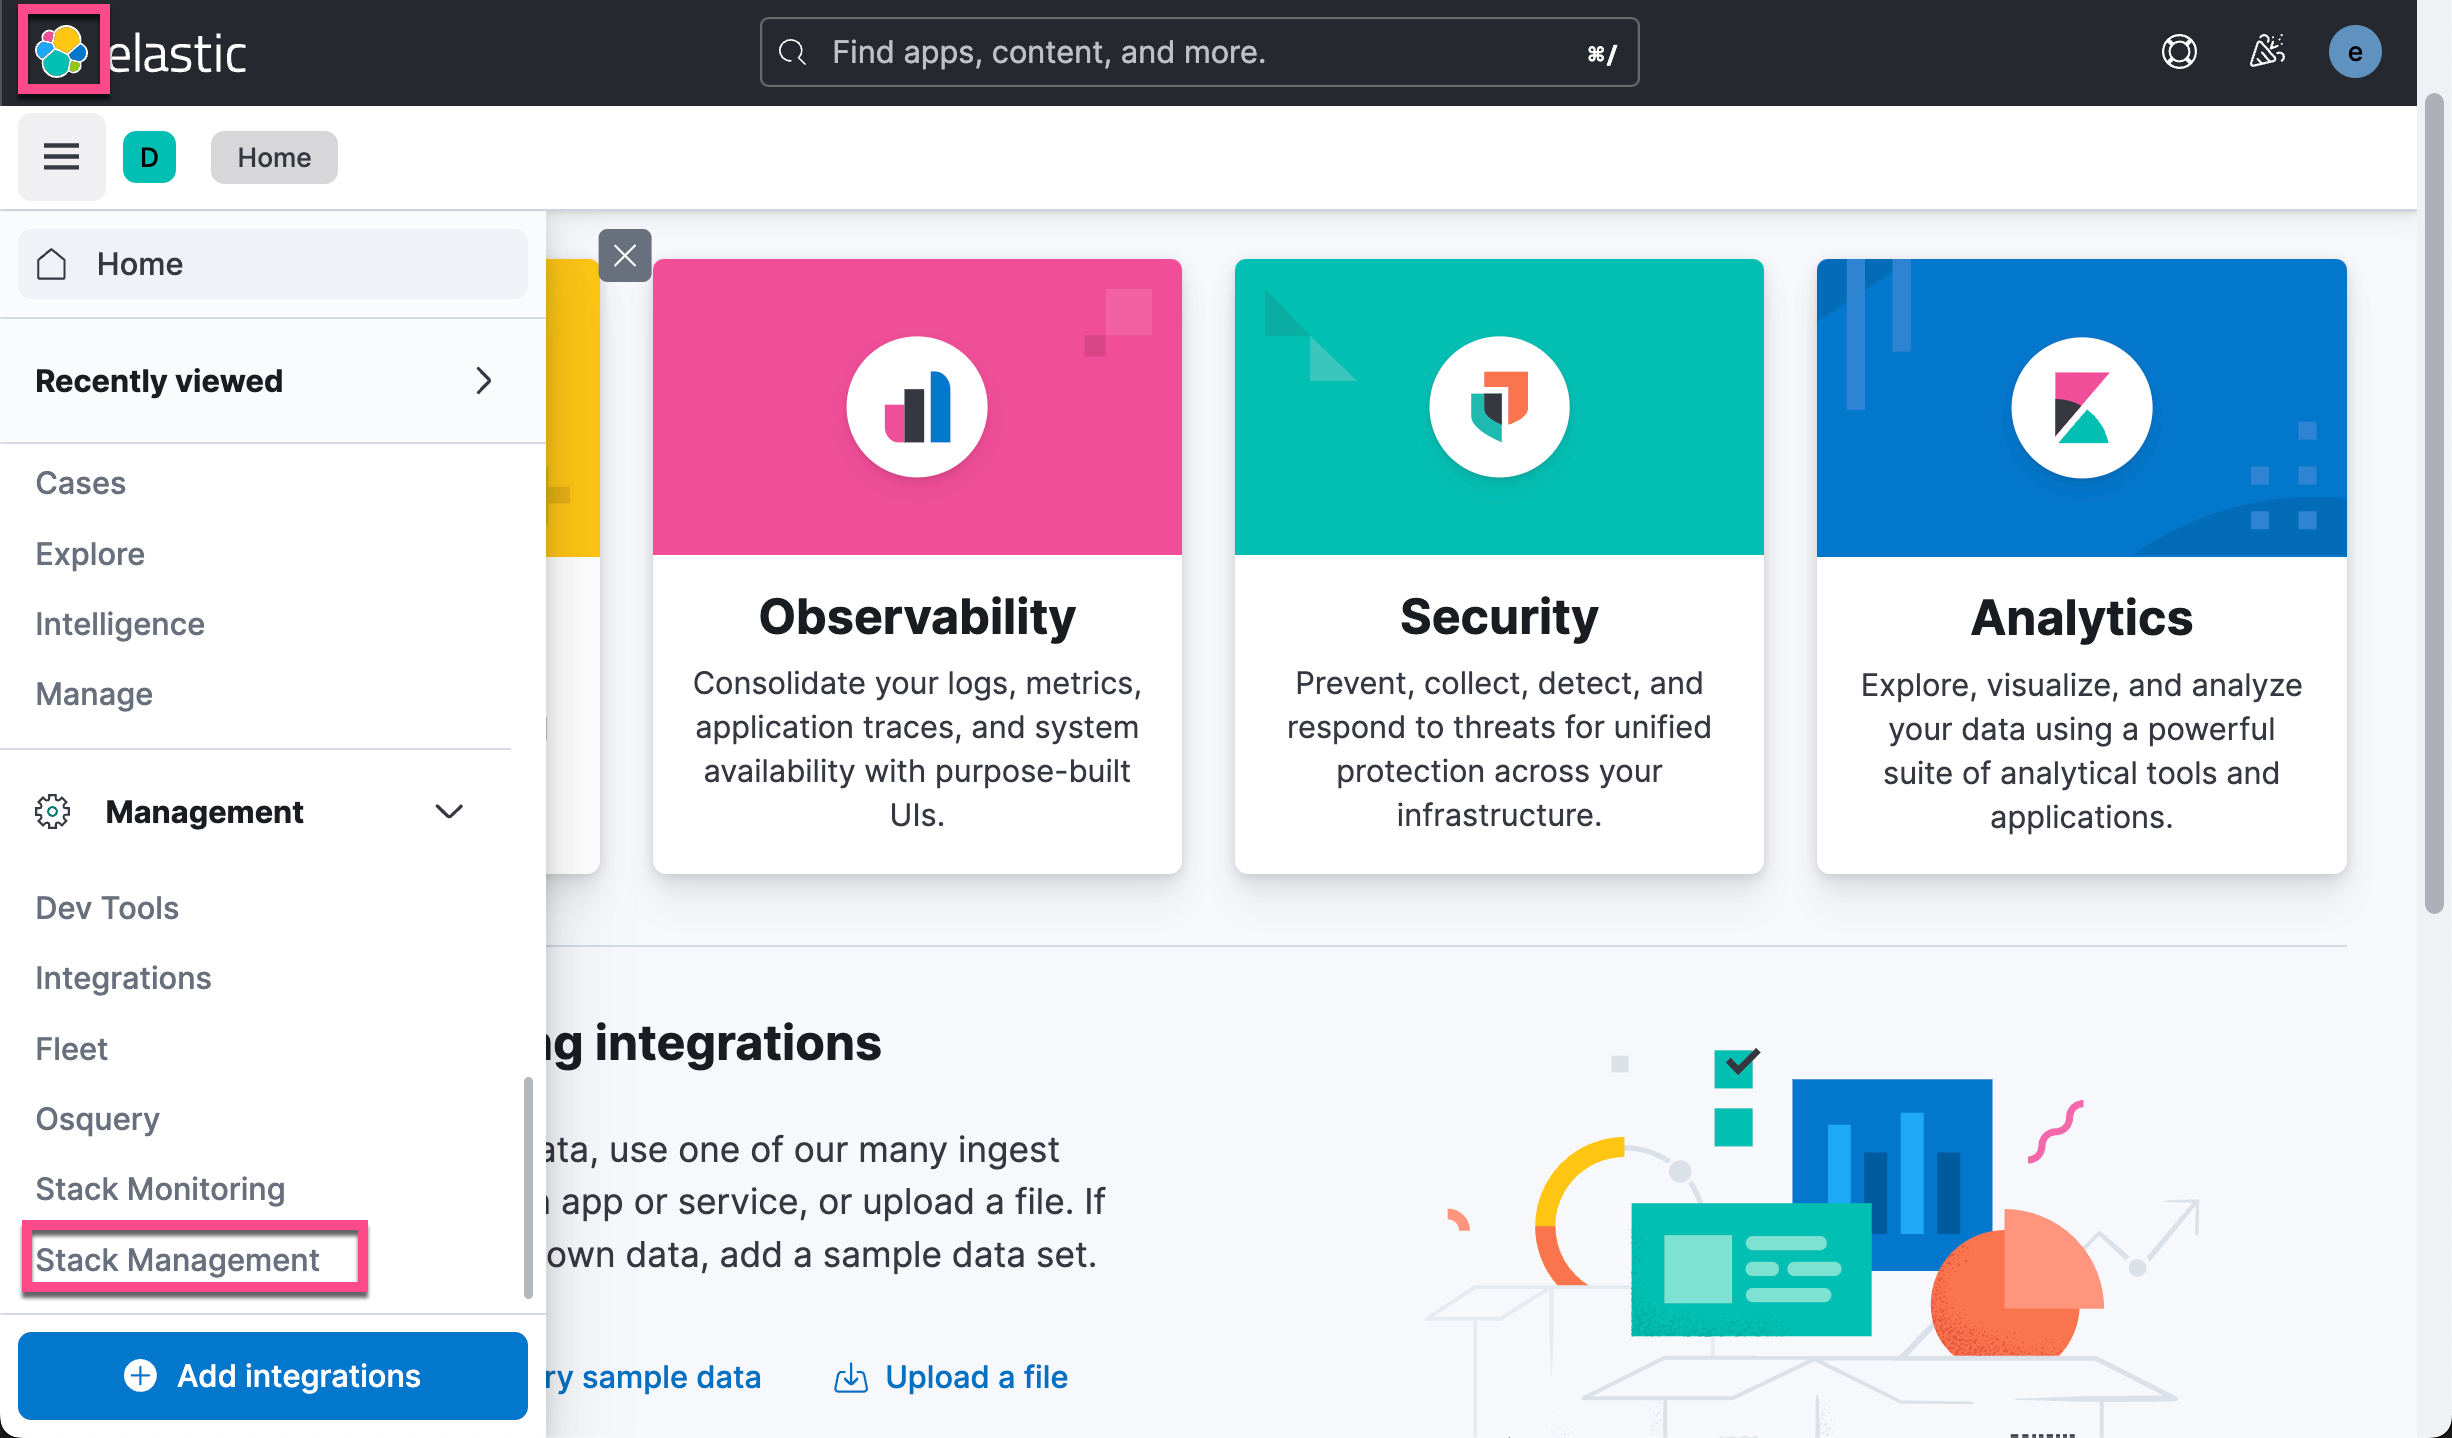Viewport: 2452px width, 1438px height.
Task: Open the newsfeed celebration icon
Action: tap(2267, 52)
